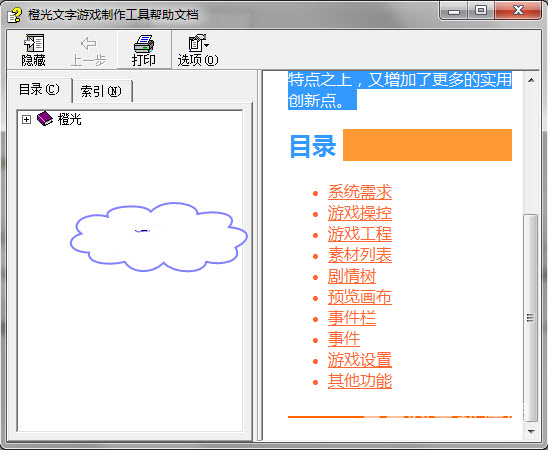Open the 预览画布 link
The image size is (548, 450).
pyautogui.click(x=360, y=297)
